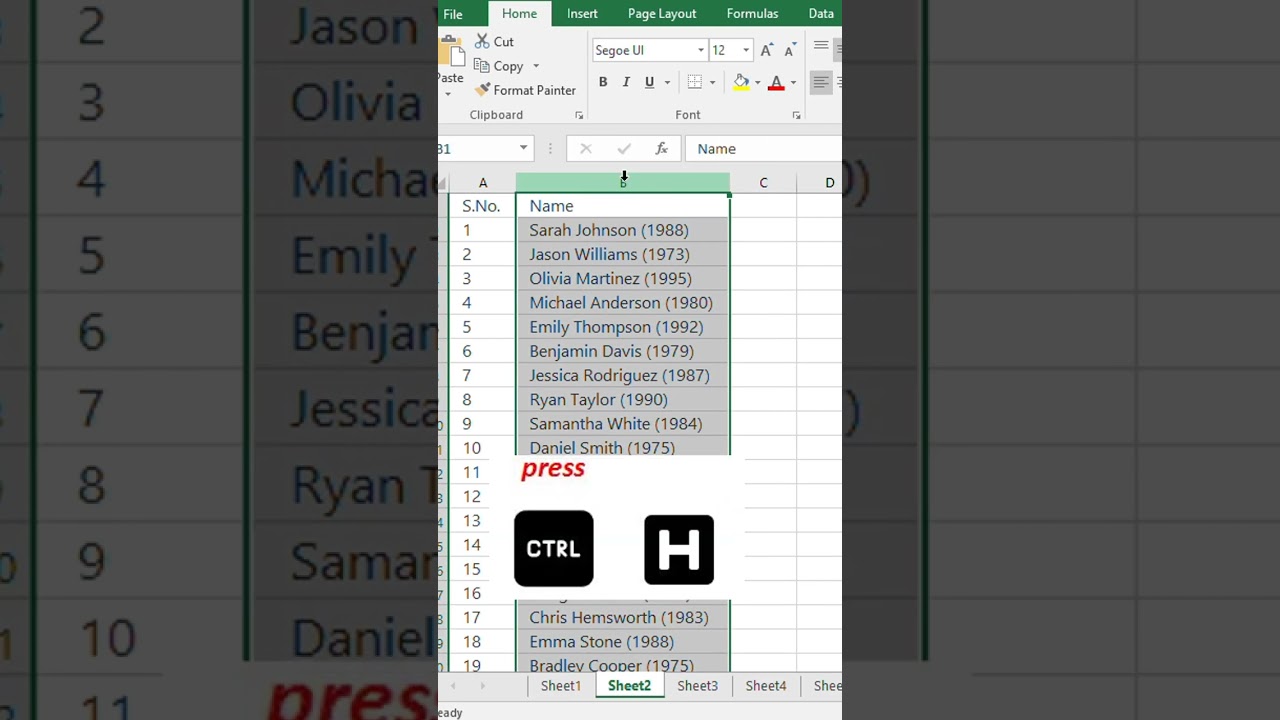1280x720 pixels.
Task: Toggle Bold formatting
Action: pyautogui.click(x=603, y=82)
